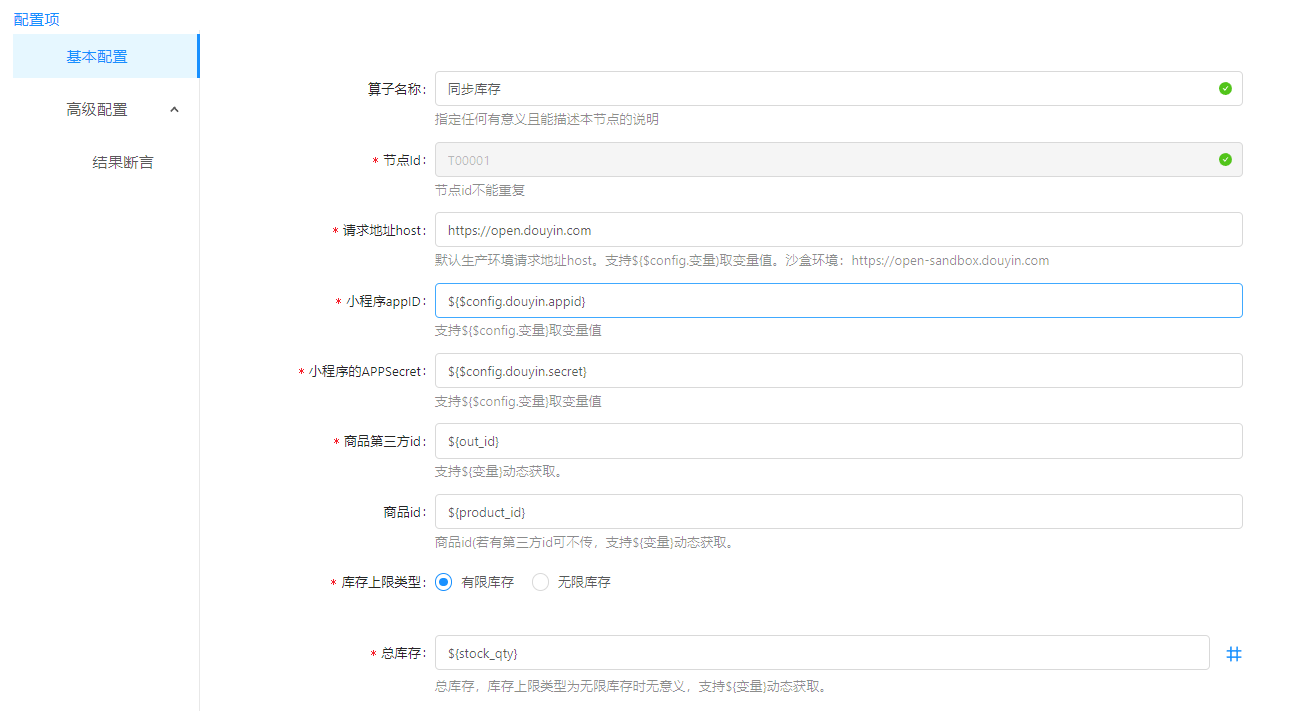The image size is (1304, 711).
Task: Focus the 请求地址host input field
Action: [x=838, y=230]
